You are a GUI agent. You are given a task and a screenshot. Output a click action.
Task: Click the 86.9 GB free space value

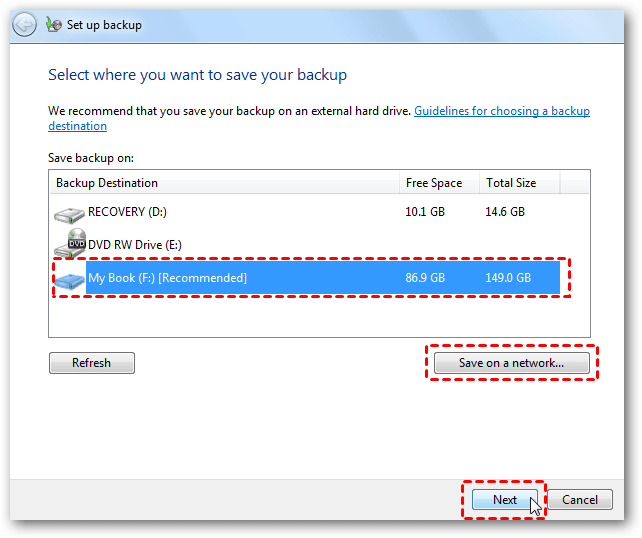pyautogui.click(x=425, y=278)
